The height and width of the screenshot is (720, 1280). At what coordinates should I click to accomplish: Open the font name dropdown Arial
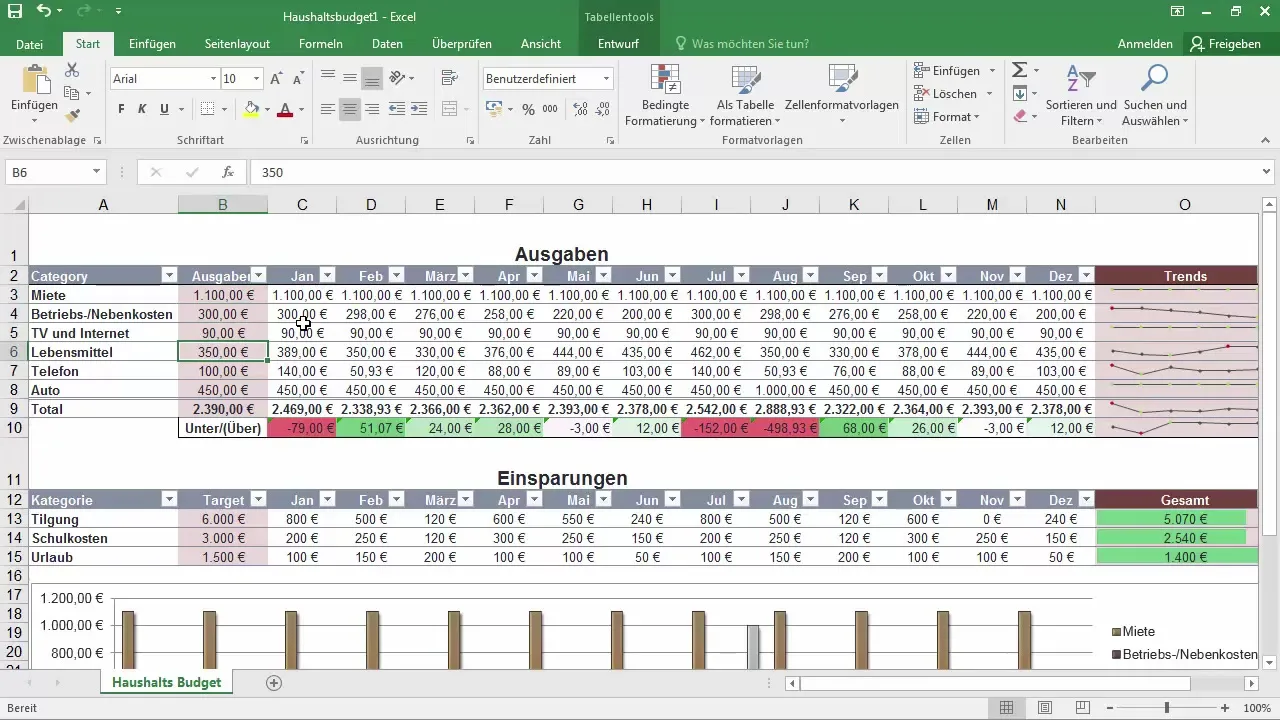tap(213, 78)
